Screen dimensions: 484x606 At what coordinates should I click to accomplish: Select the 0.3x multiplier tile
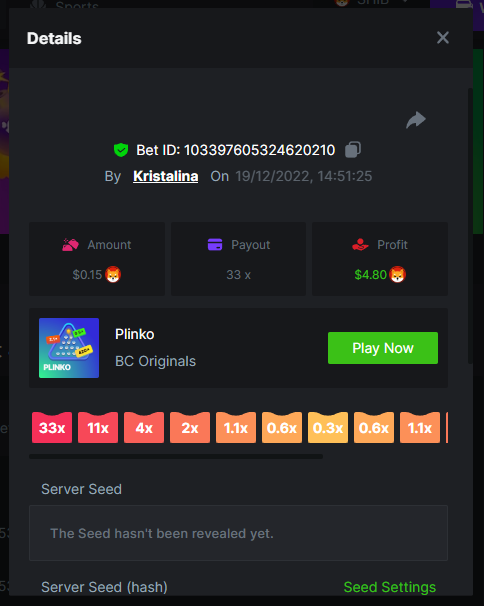tap(328, 427)
